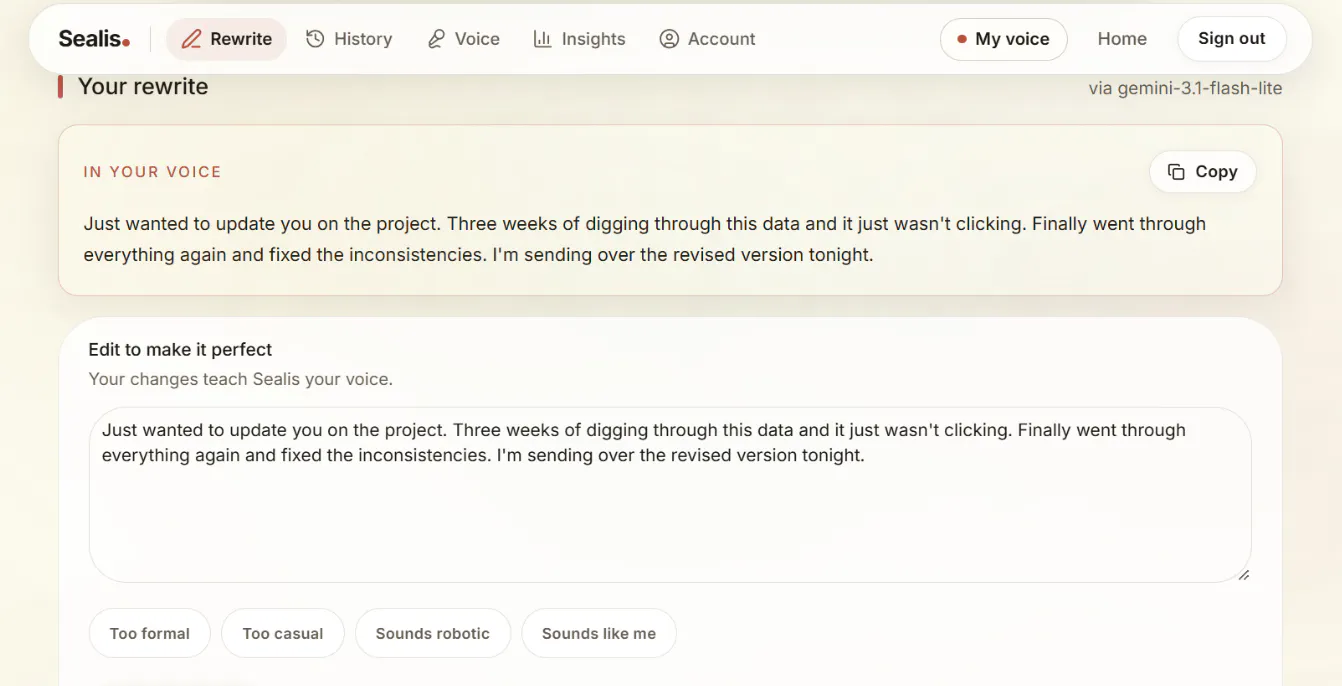Go to Home
The width and height of the screenshot is (1342, 686).
pyautogui.click(x=1122, y=39)
